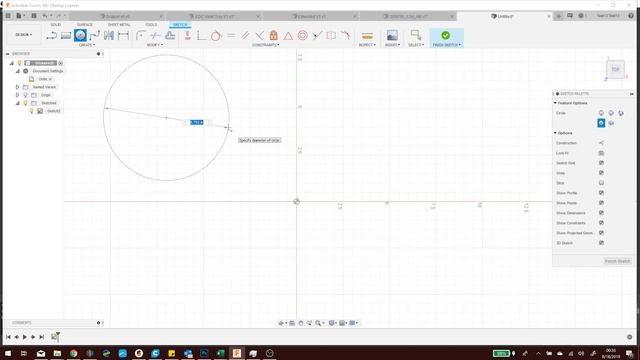Open the Create dropdown menu
The height and width of the screenshot is (360, 640).
pyautogui.click(x=87, y=45)
